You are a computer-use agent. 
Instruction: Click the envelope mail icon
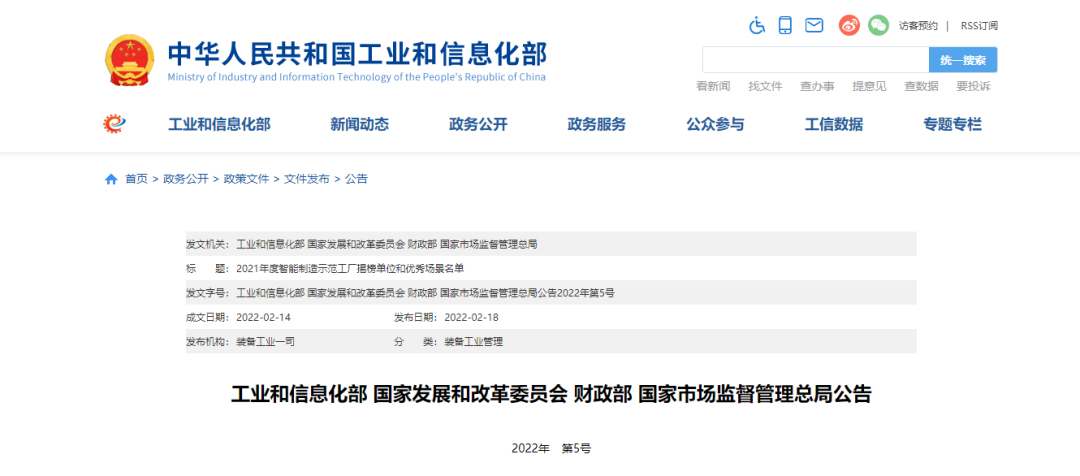814,25
